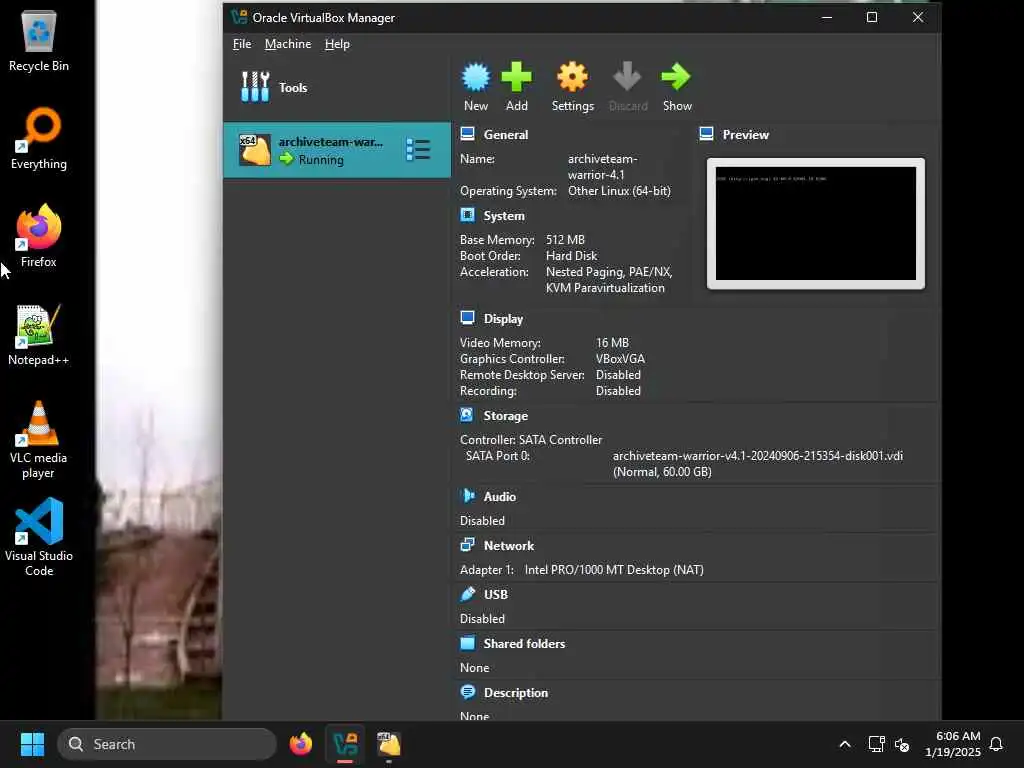Click the green Add machine icon

pyautogui.click(x=516, y=77)
